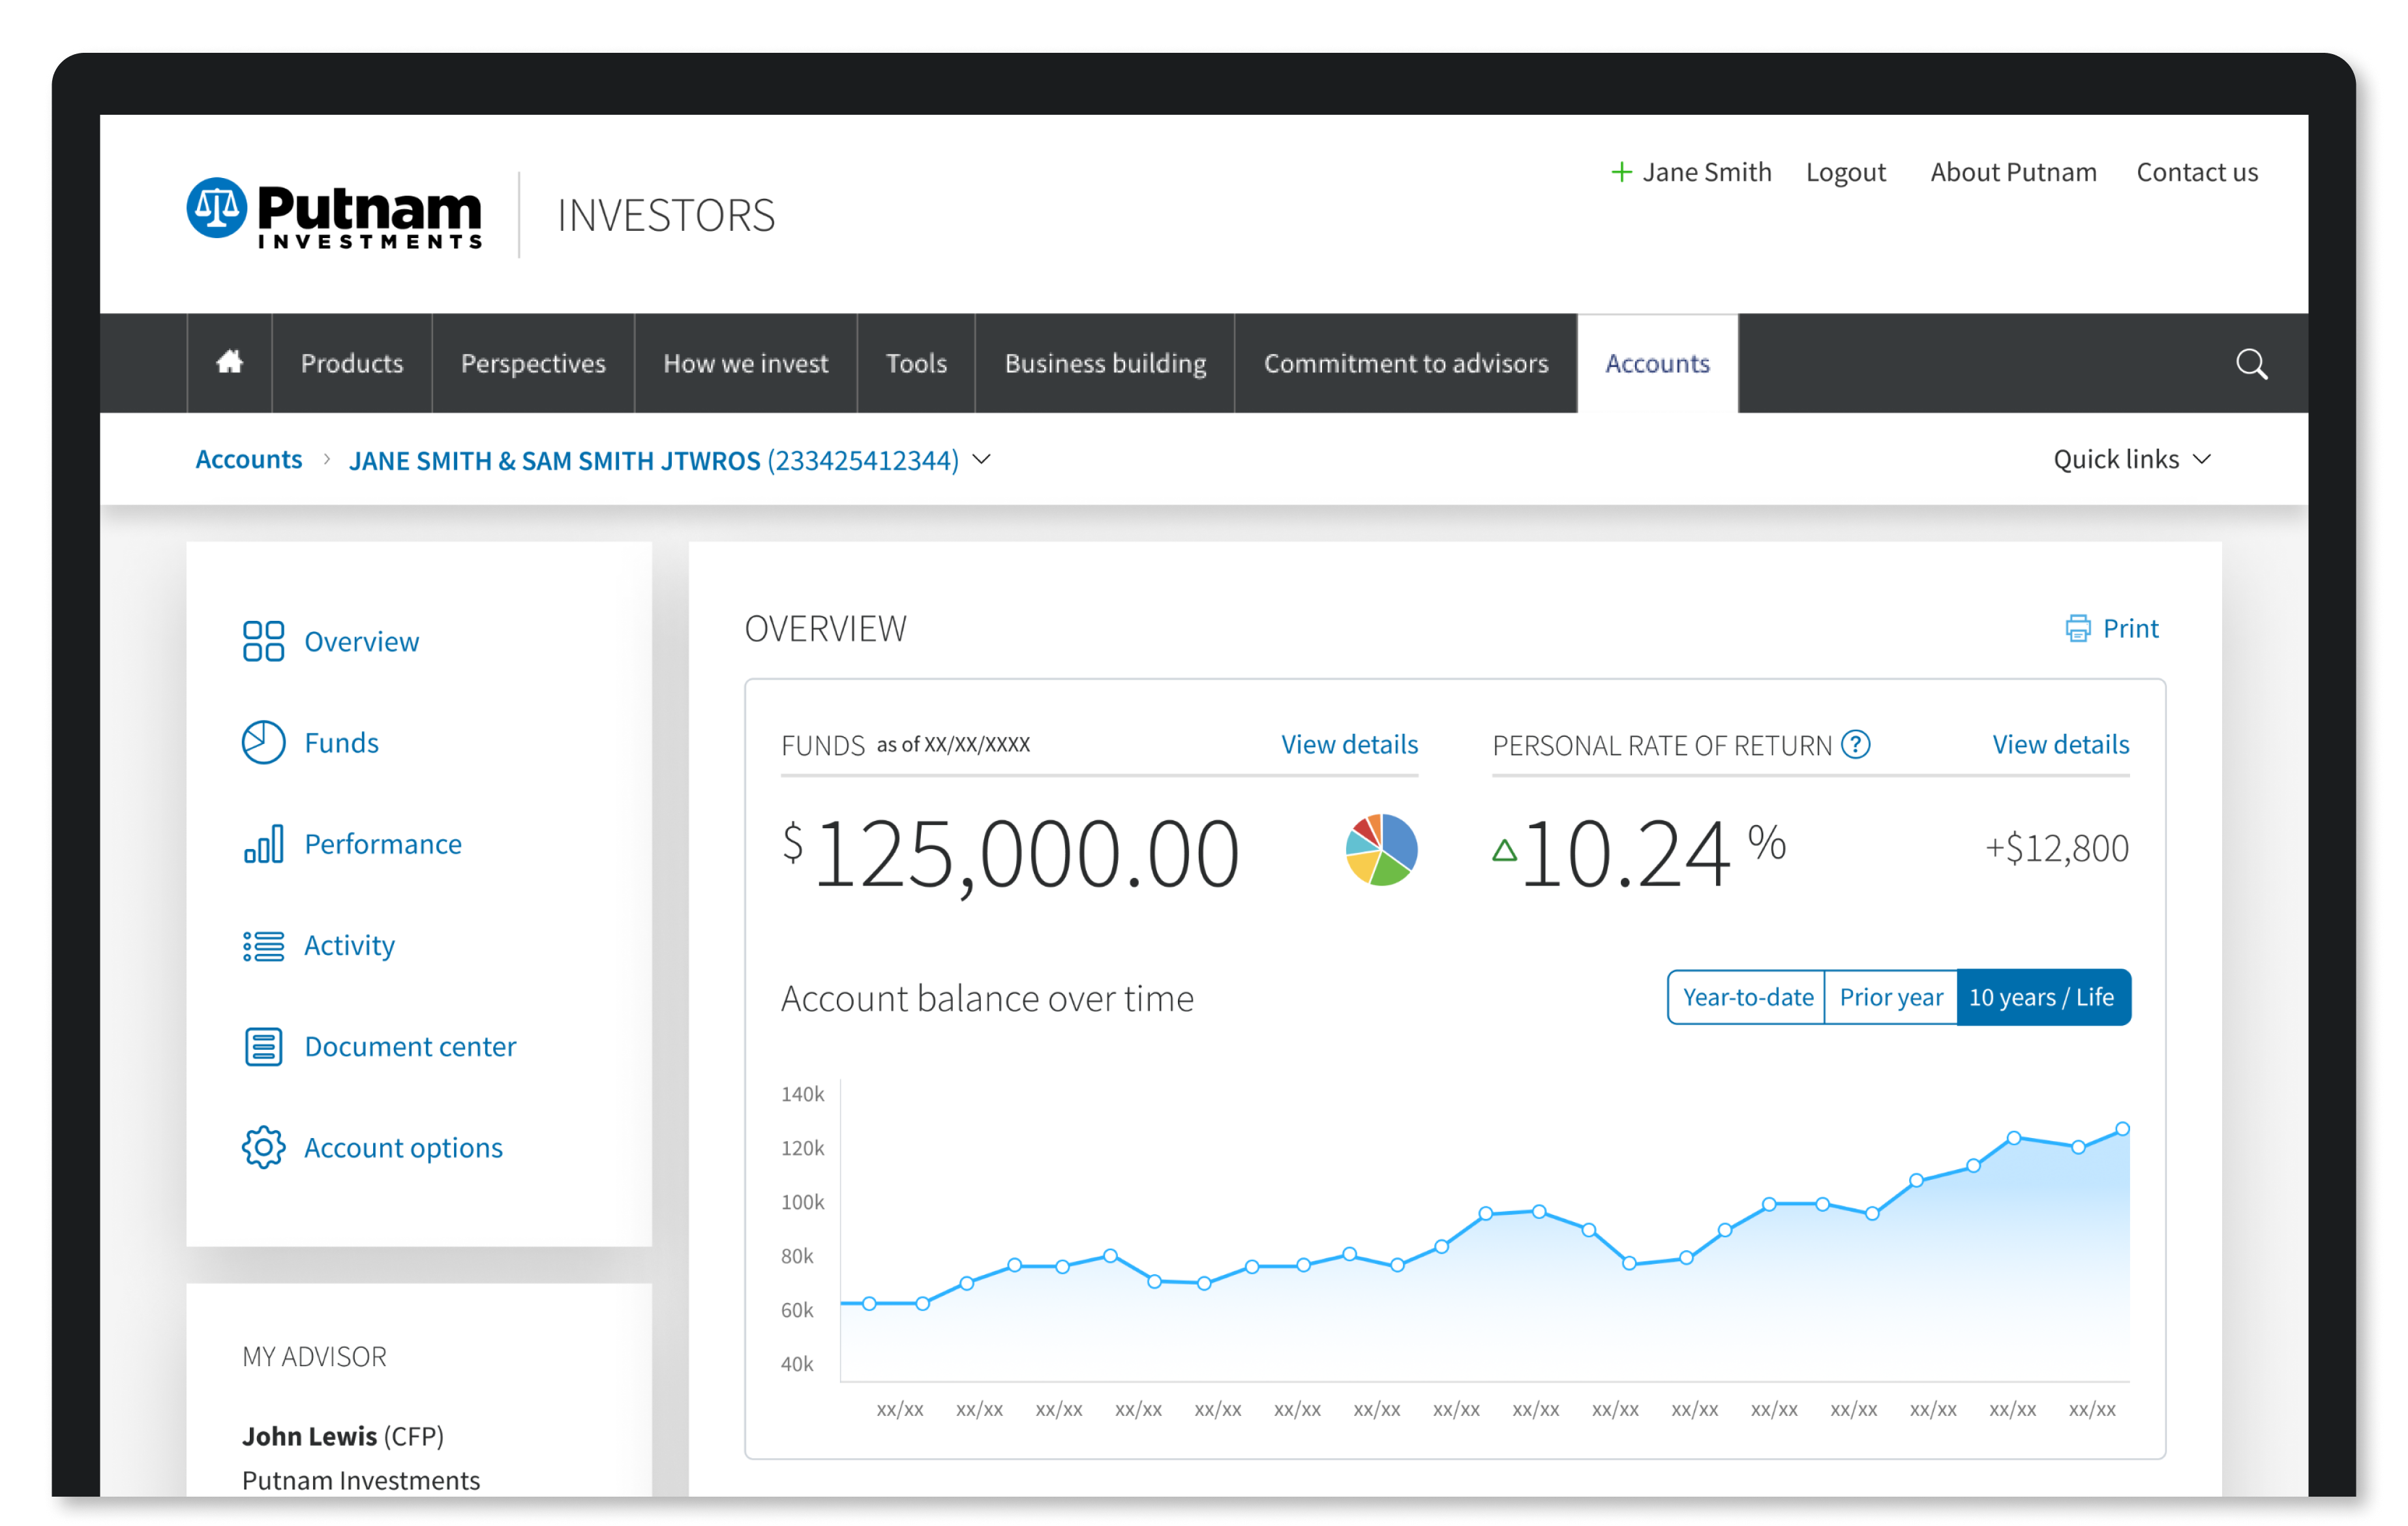Click the Performance bar chart icon

click(263, 843)
